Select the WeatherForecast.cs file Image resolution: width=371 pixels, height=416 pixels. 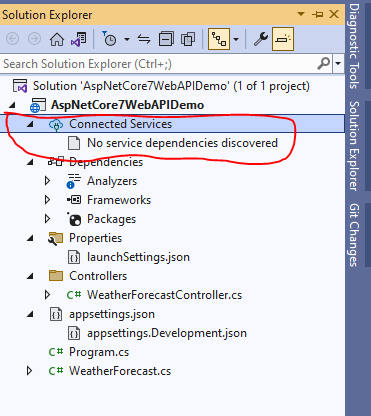tap(120, 371)
